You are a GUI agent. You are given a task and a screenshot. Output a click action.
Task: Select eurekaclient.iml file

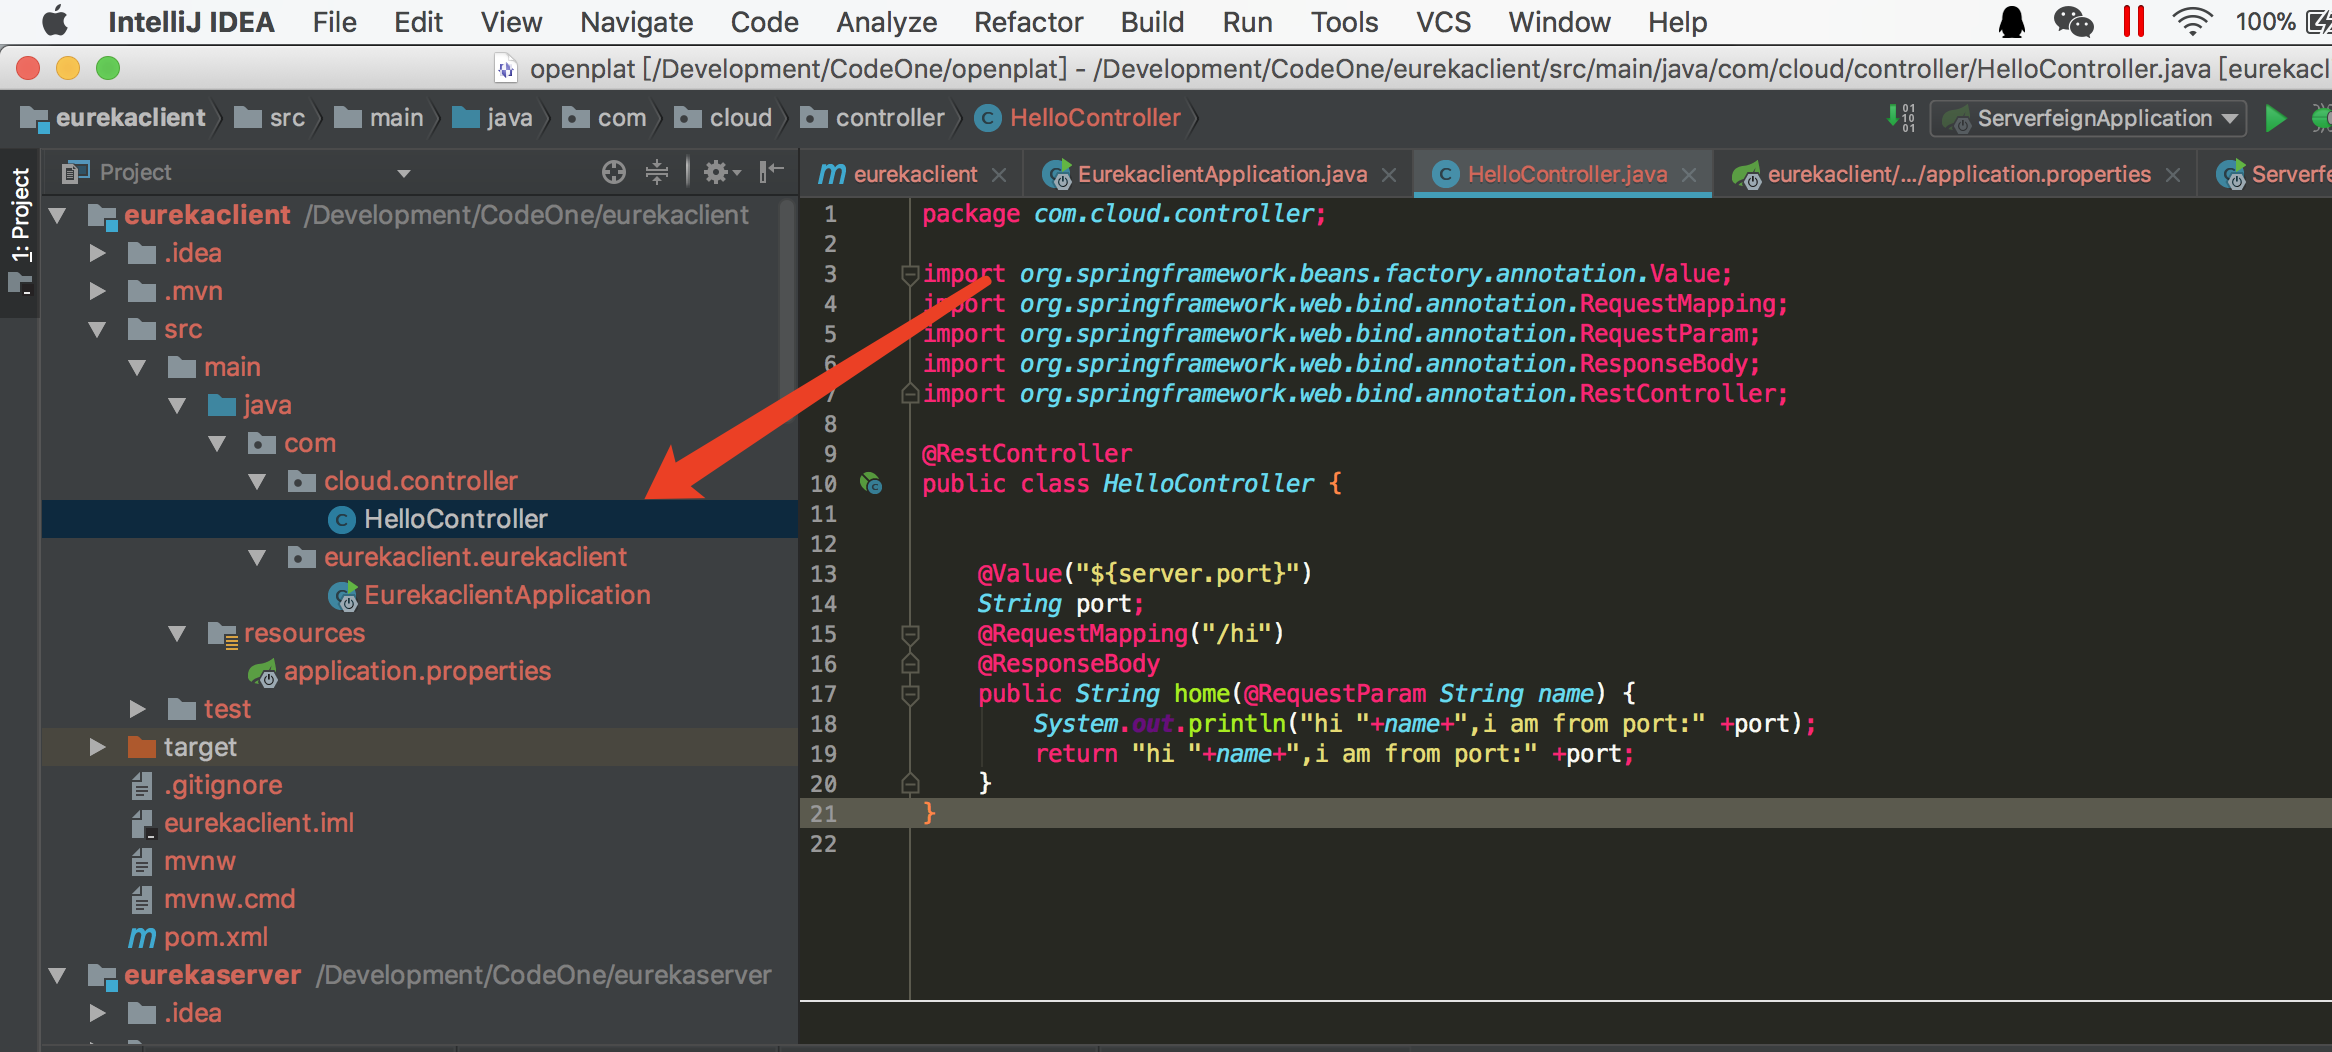pos(243,823)
